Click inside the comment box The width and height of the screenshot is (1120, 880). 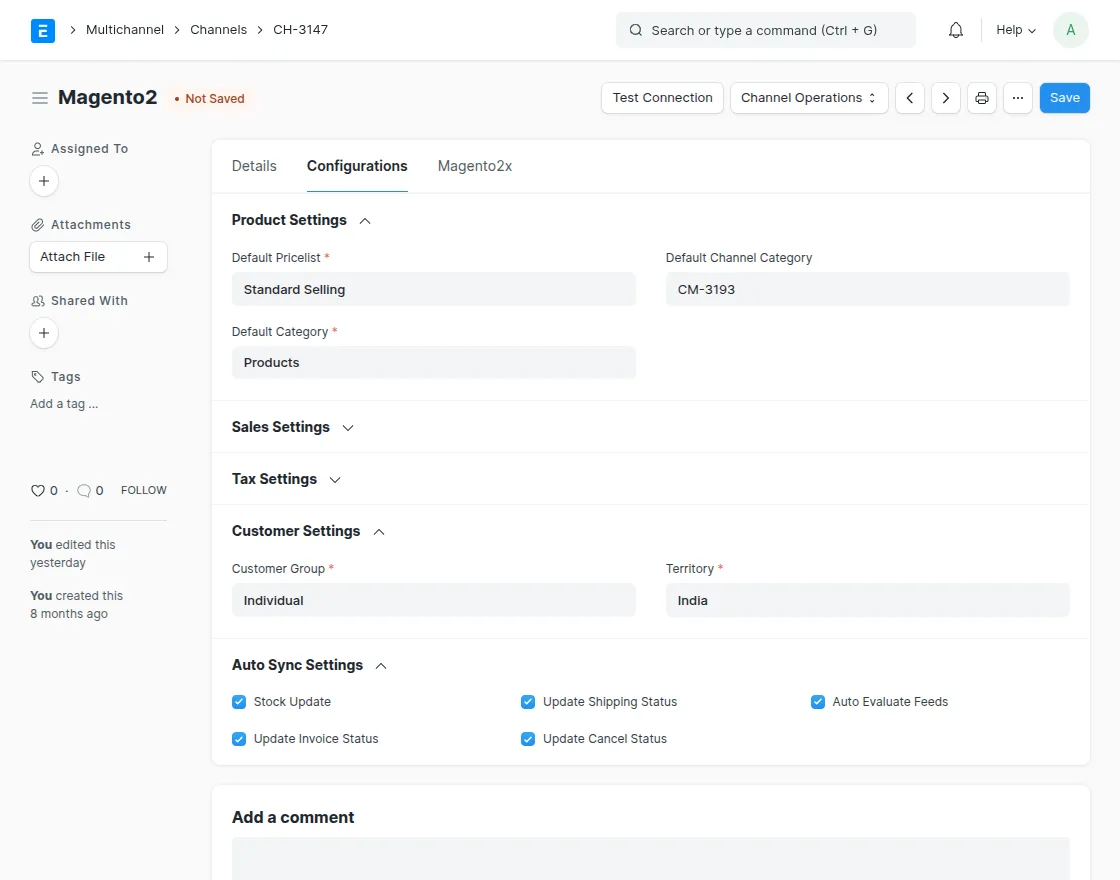[x=650, y=860]
